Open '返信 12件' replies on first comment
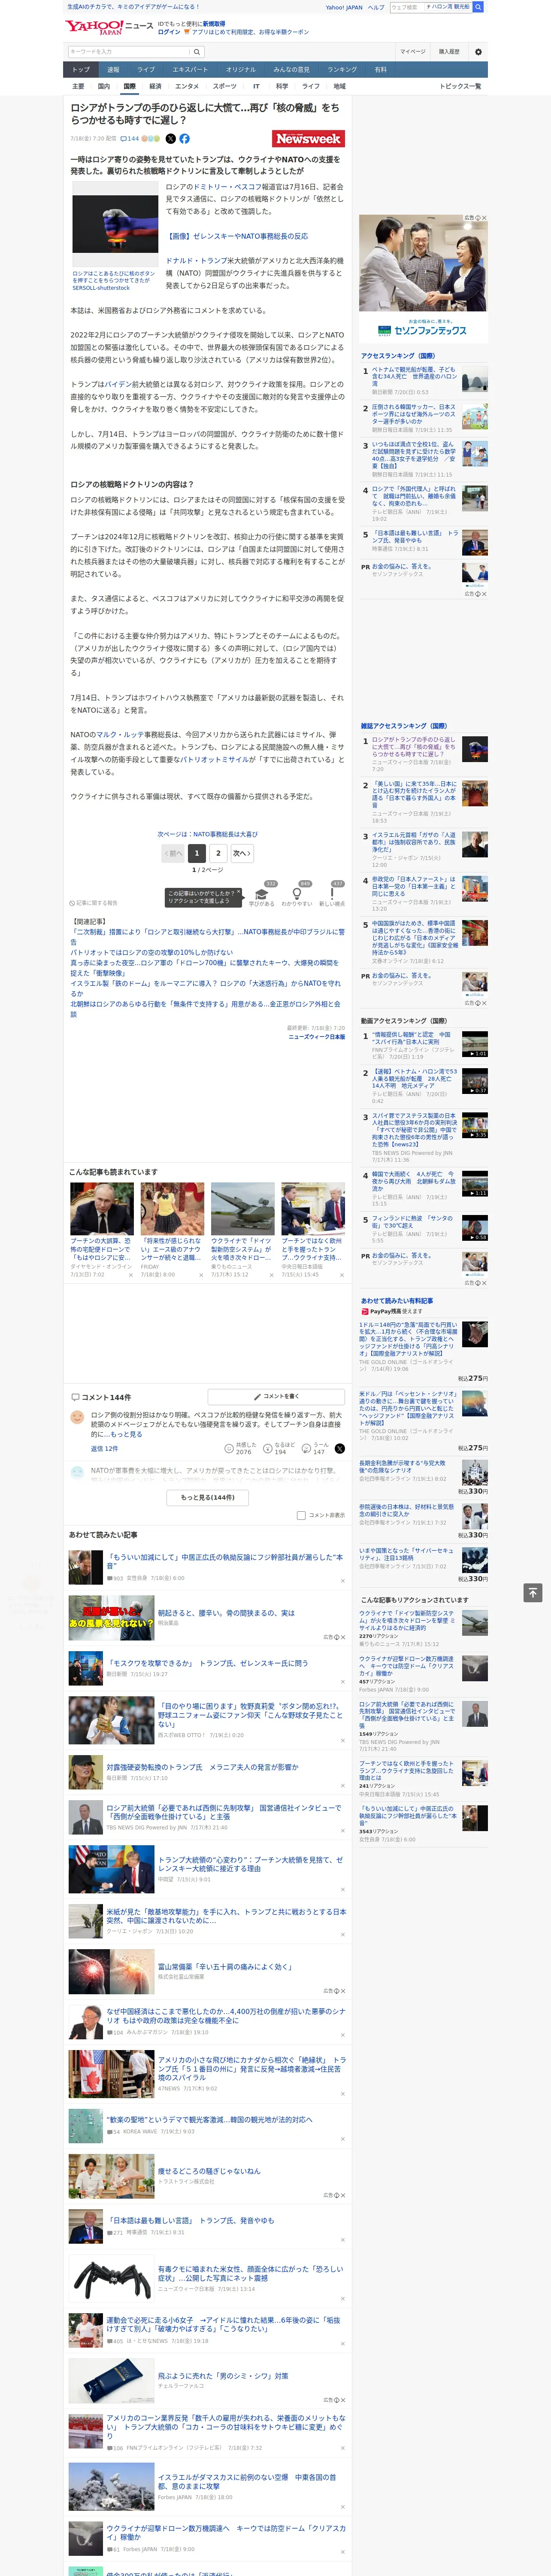Image resolution: width=551 pixels, height=2576 pixels. click(104, 1448)
